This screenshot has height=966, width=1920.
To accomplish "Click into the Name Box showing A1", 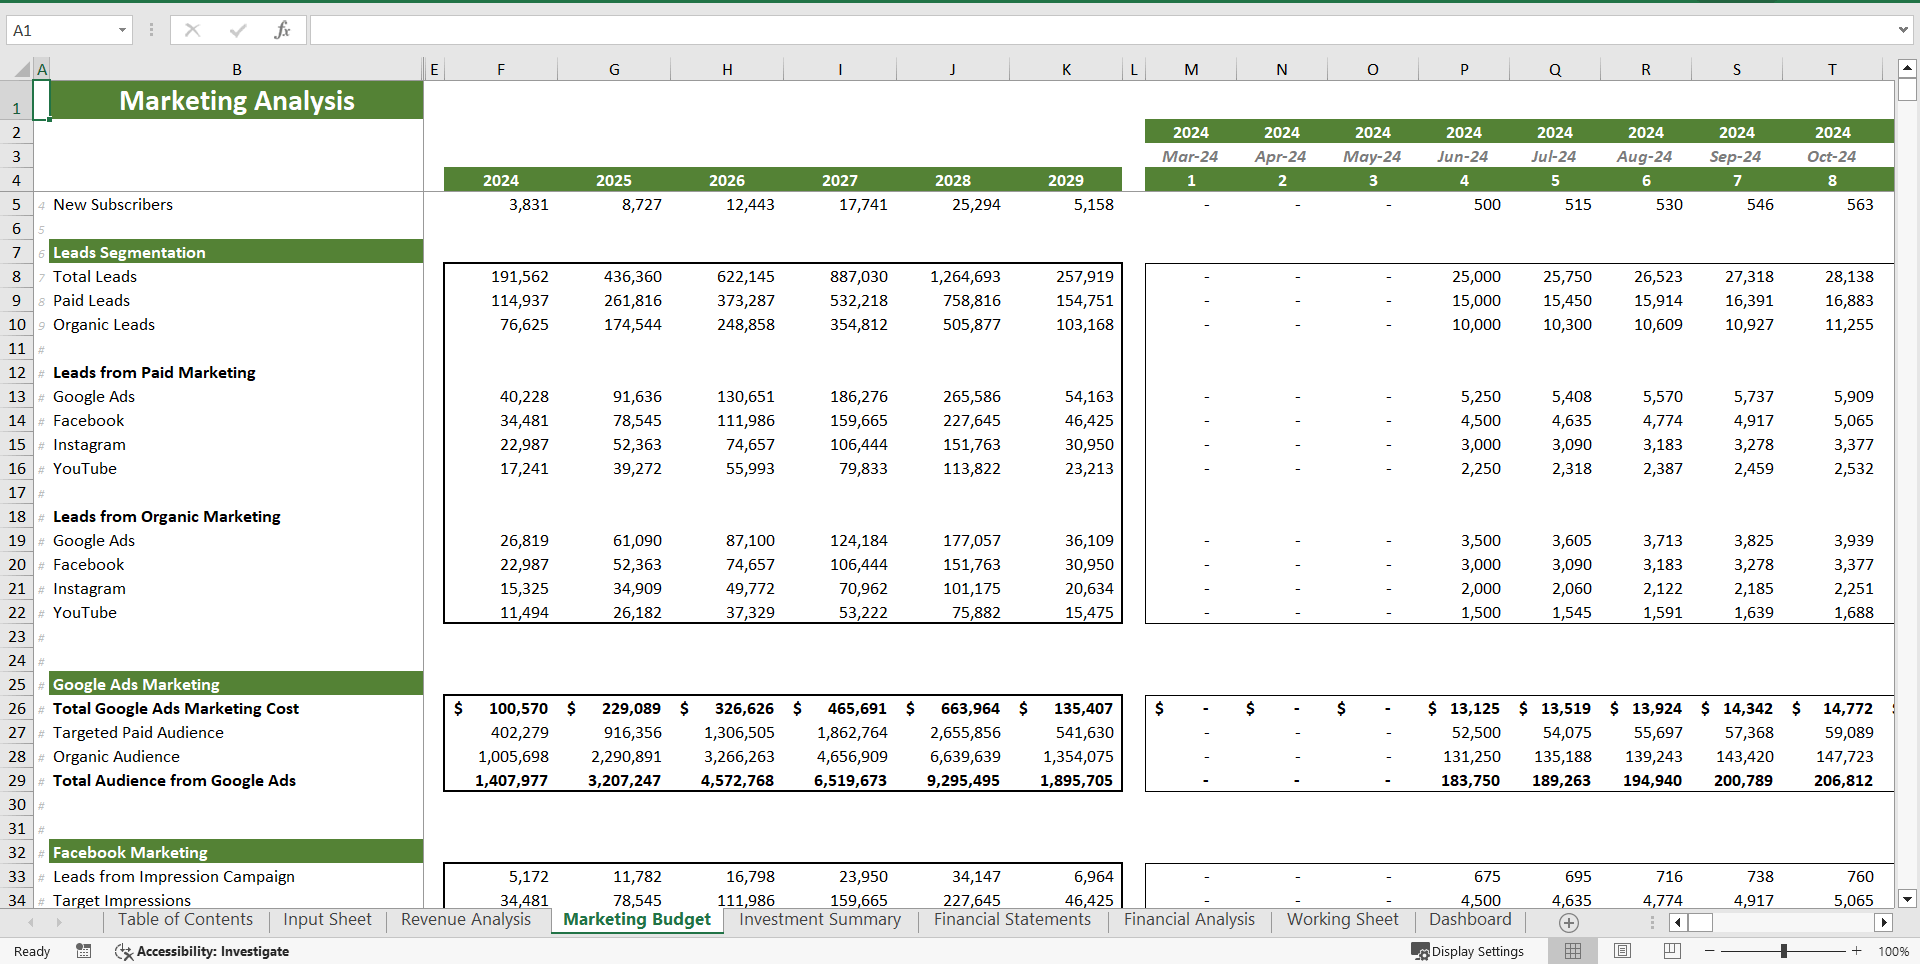I will point(62,30).
